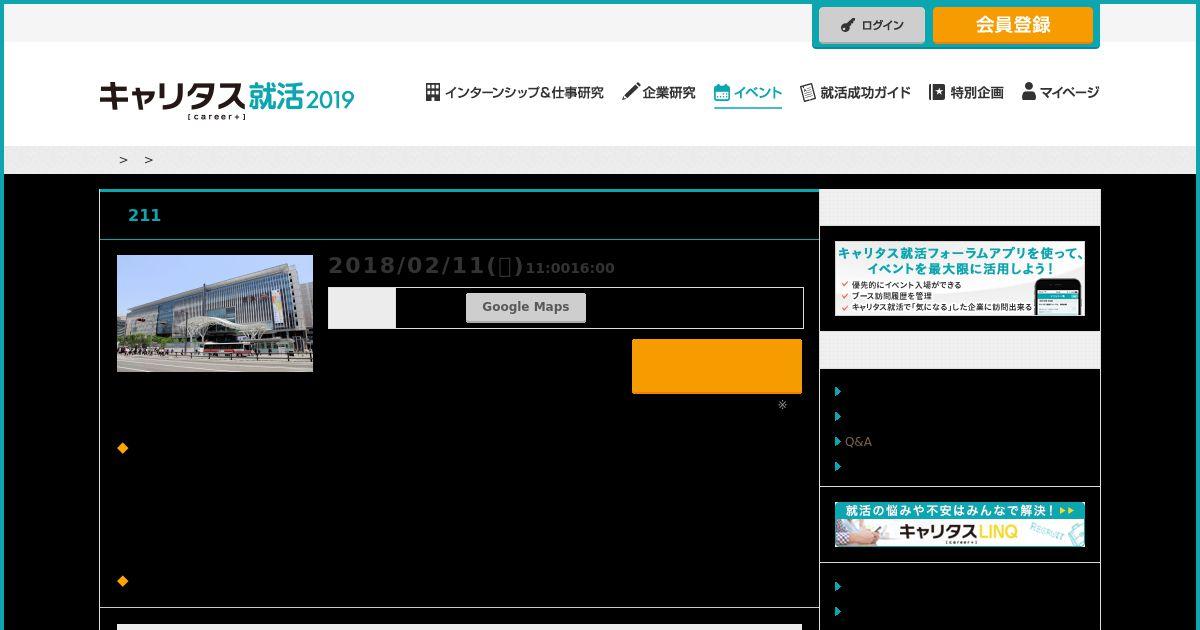Select the イベント menu item
This screenshot has width=1200, height=630.
pos(748,93)
